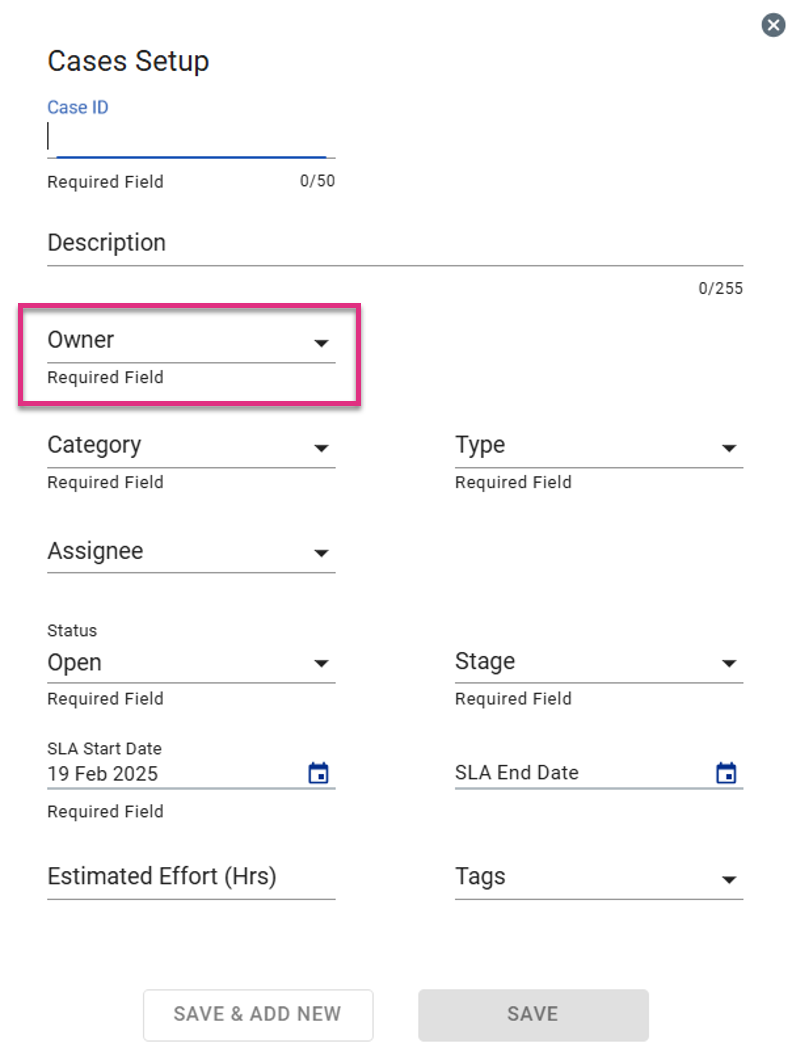The width and height of the screenshot is (798, 1056).
Task: Open the SLA Start Date calendar picker
Action: tap(319, 773)
